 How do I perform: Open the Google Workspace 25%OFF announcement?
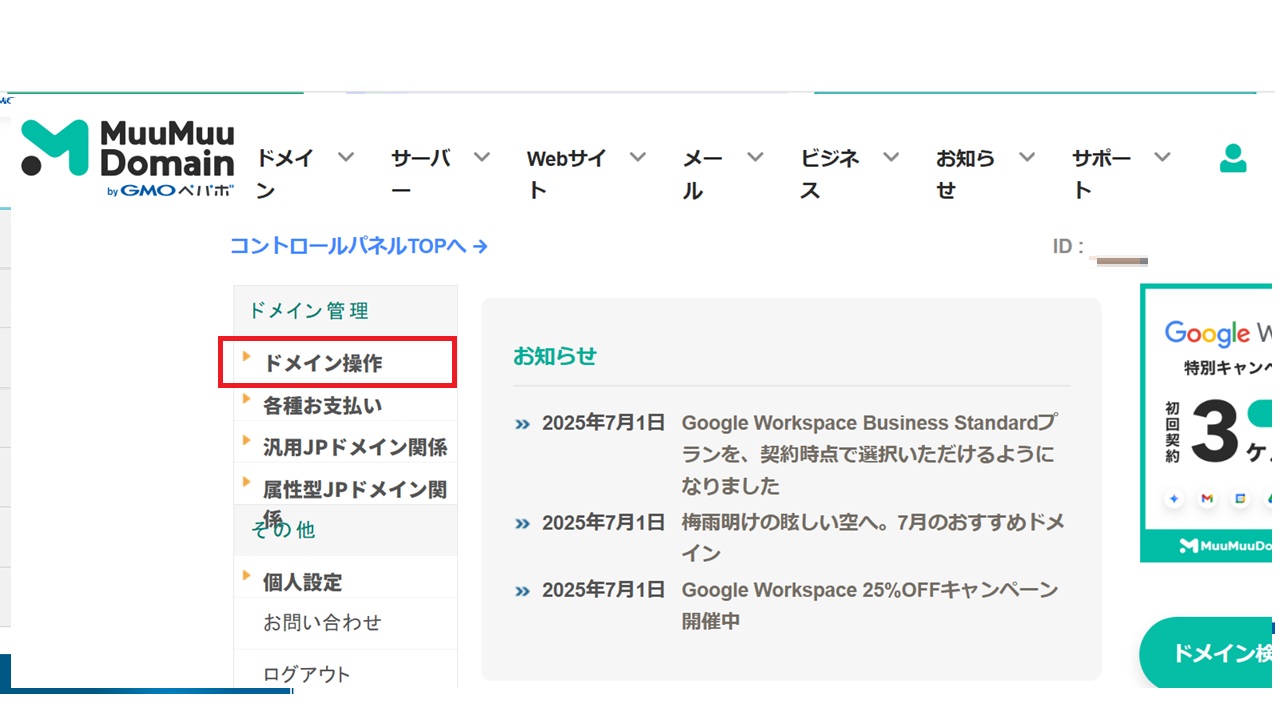click(870, 605)
